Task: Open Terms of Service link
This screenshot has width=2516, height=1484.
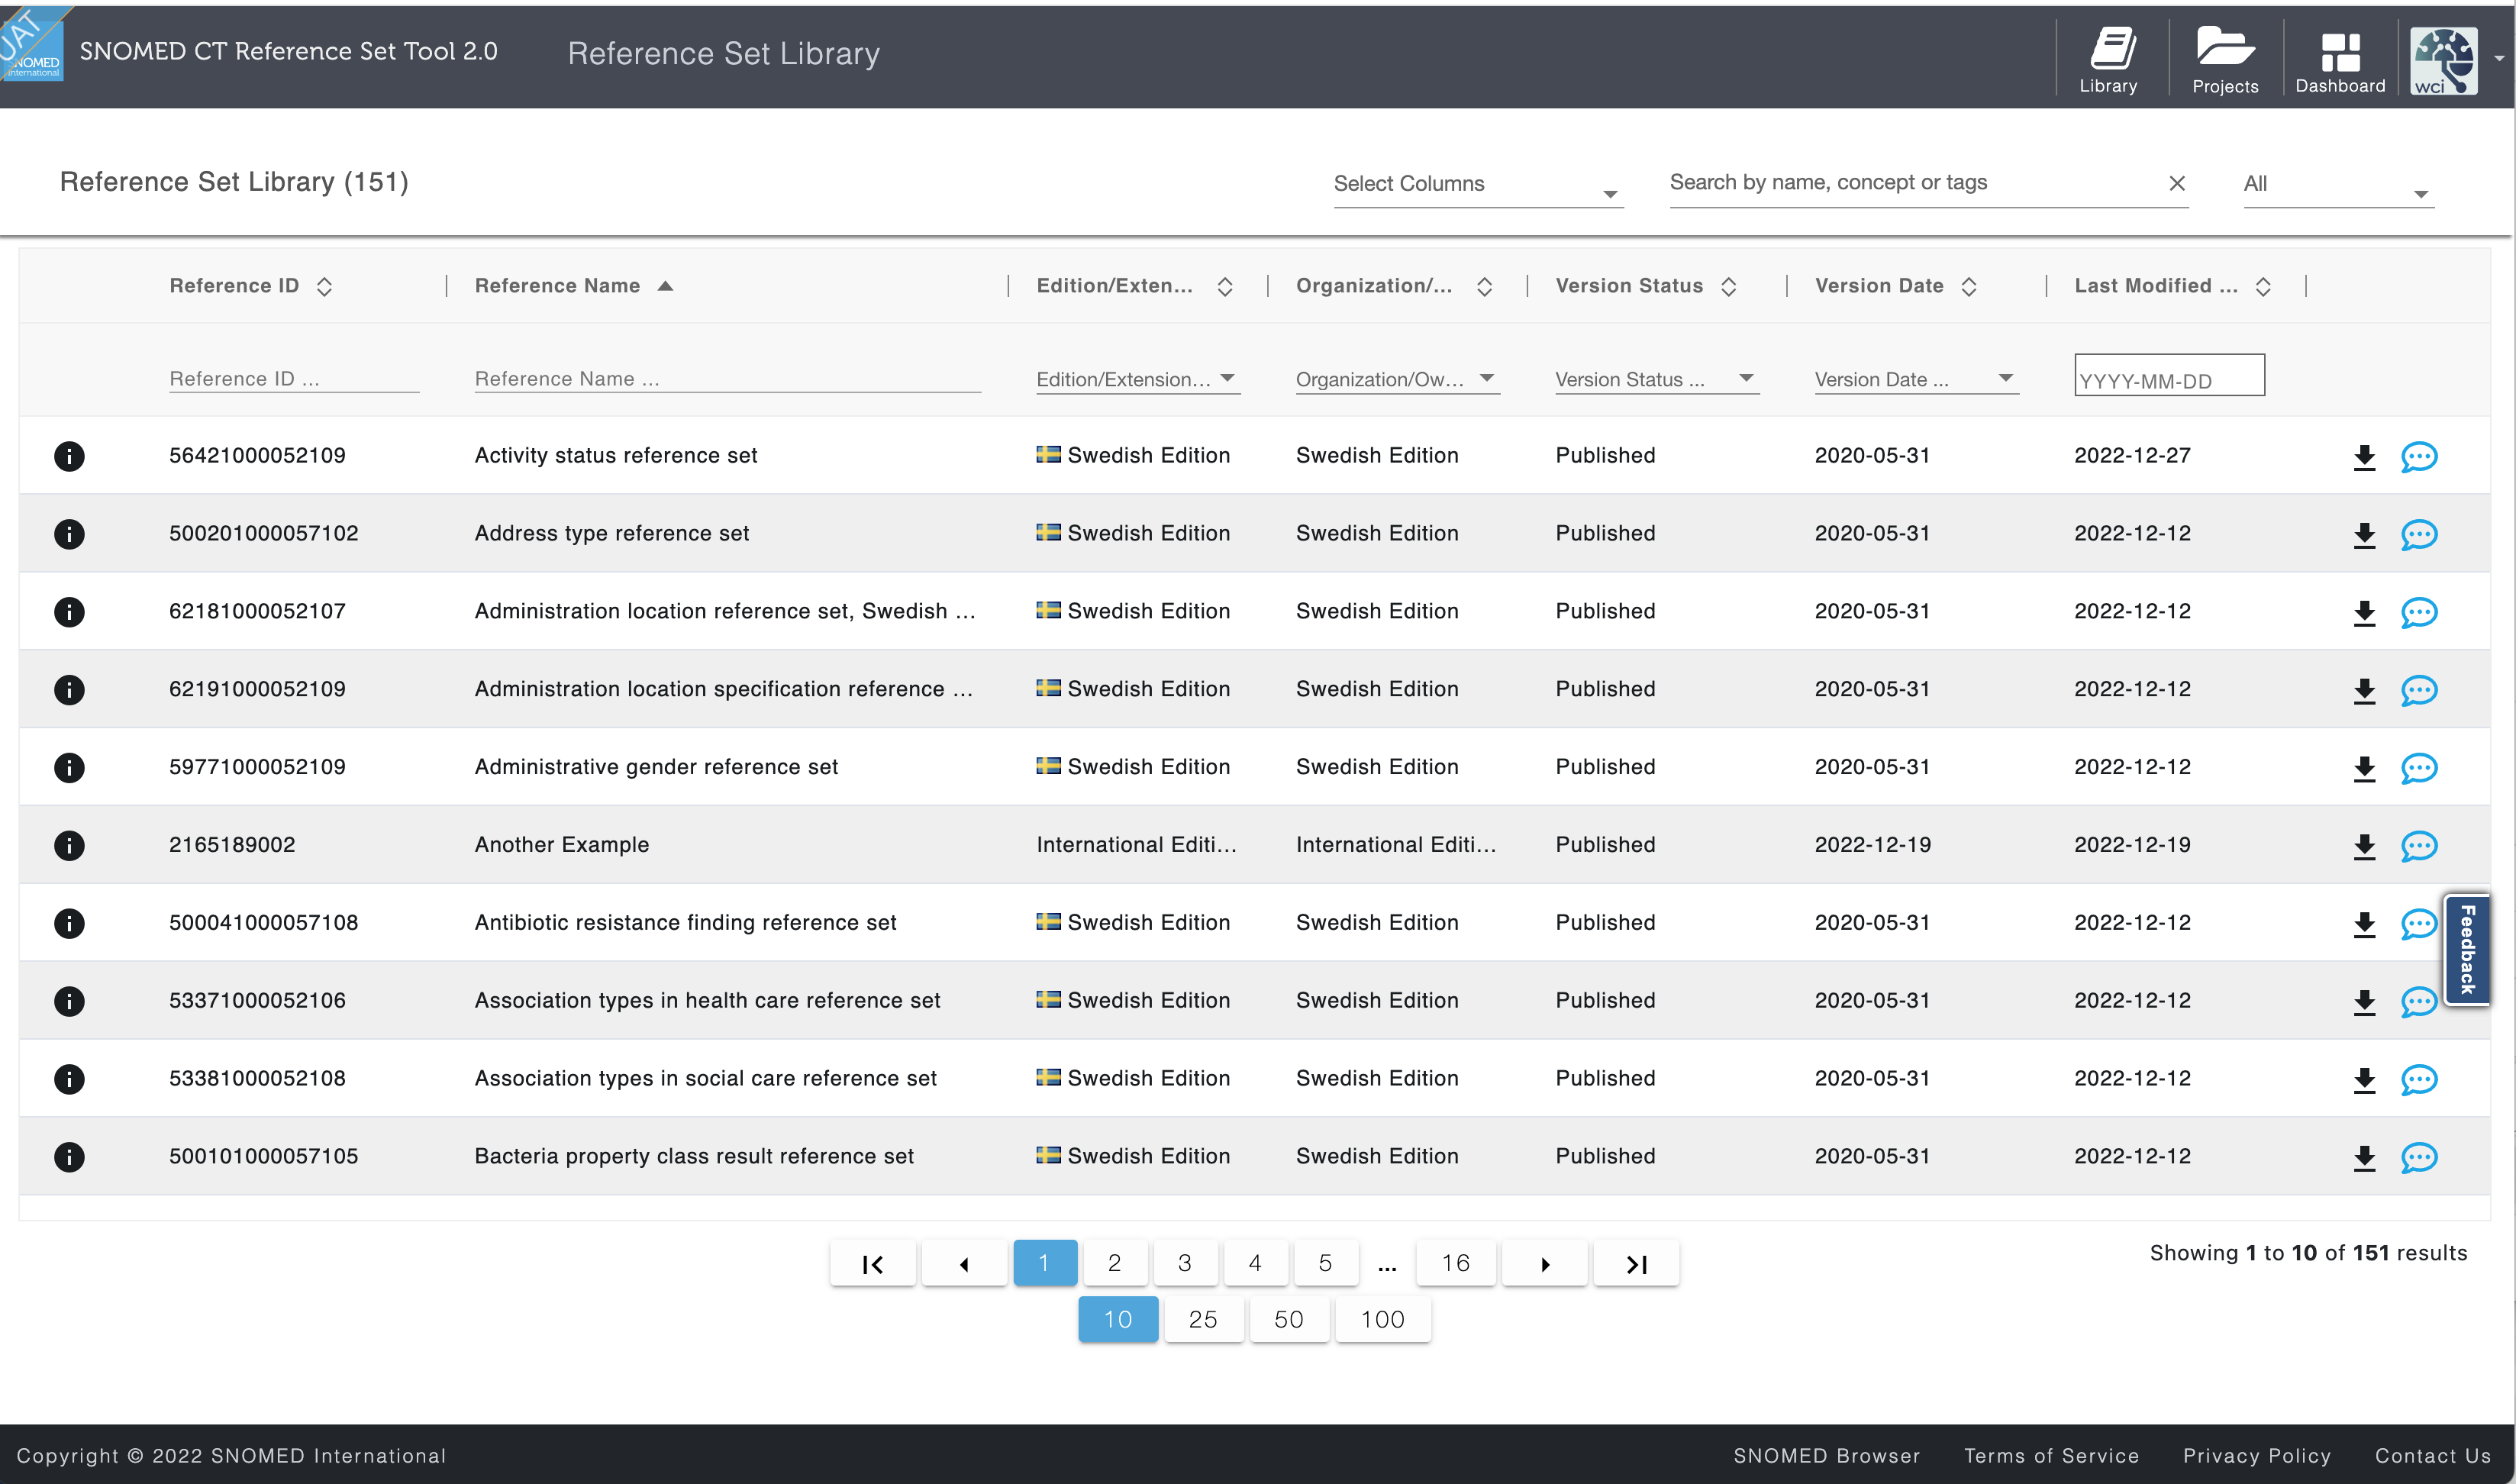Action: 2052,1456
